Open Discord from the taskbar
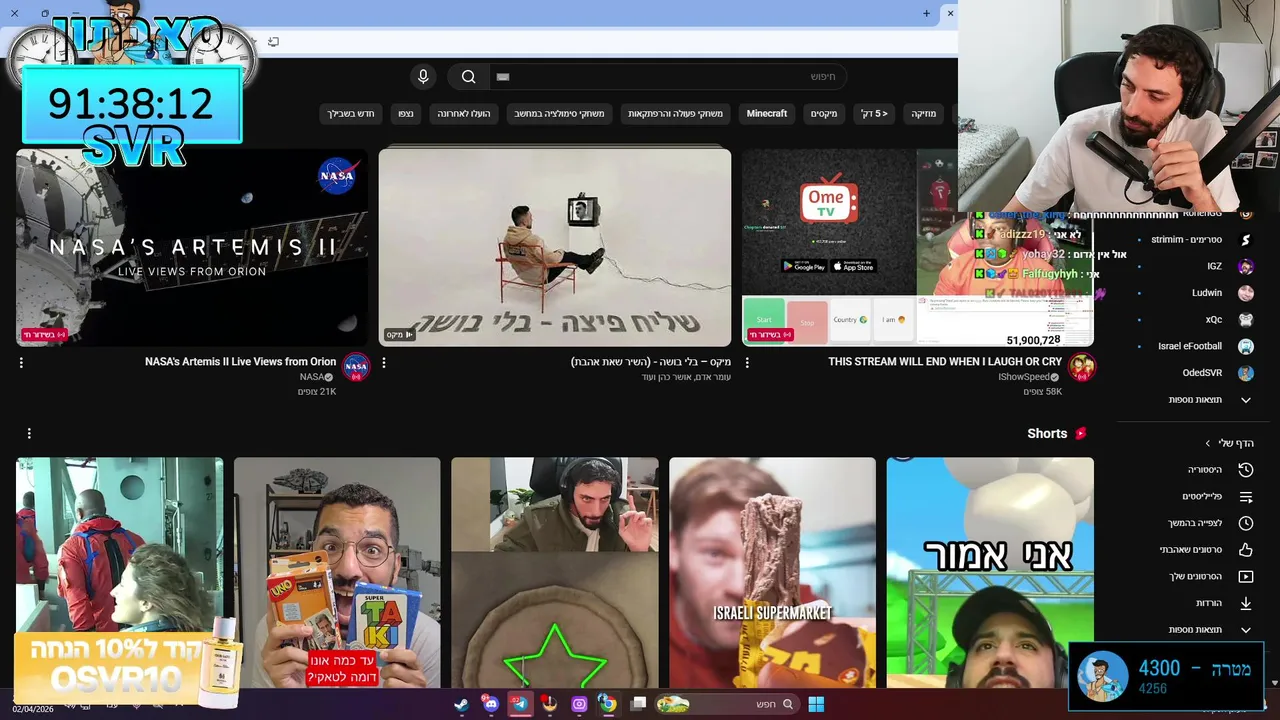1280x720 pixels. (490, 704)
